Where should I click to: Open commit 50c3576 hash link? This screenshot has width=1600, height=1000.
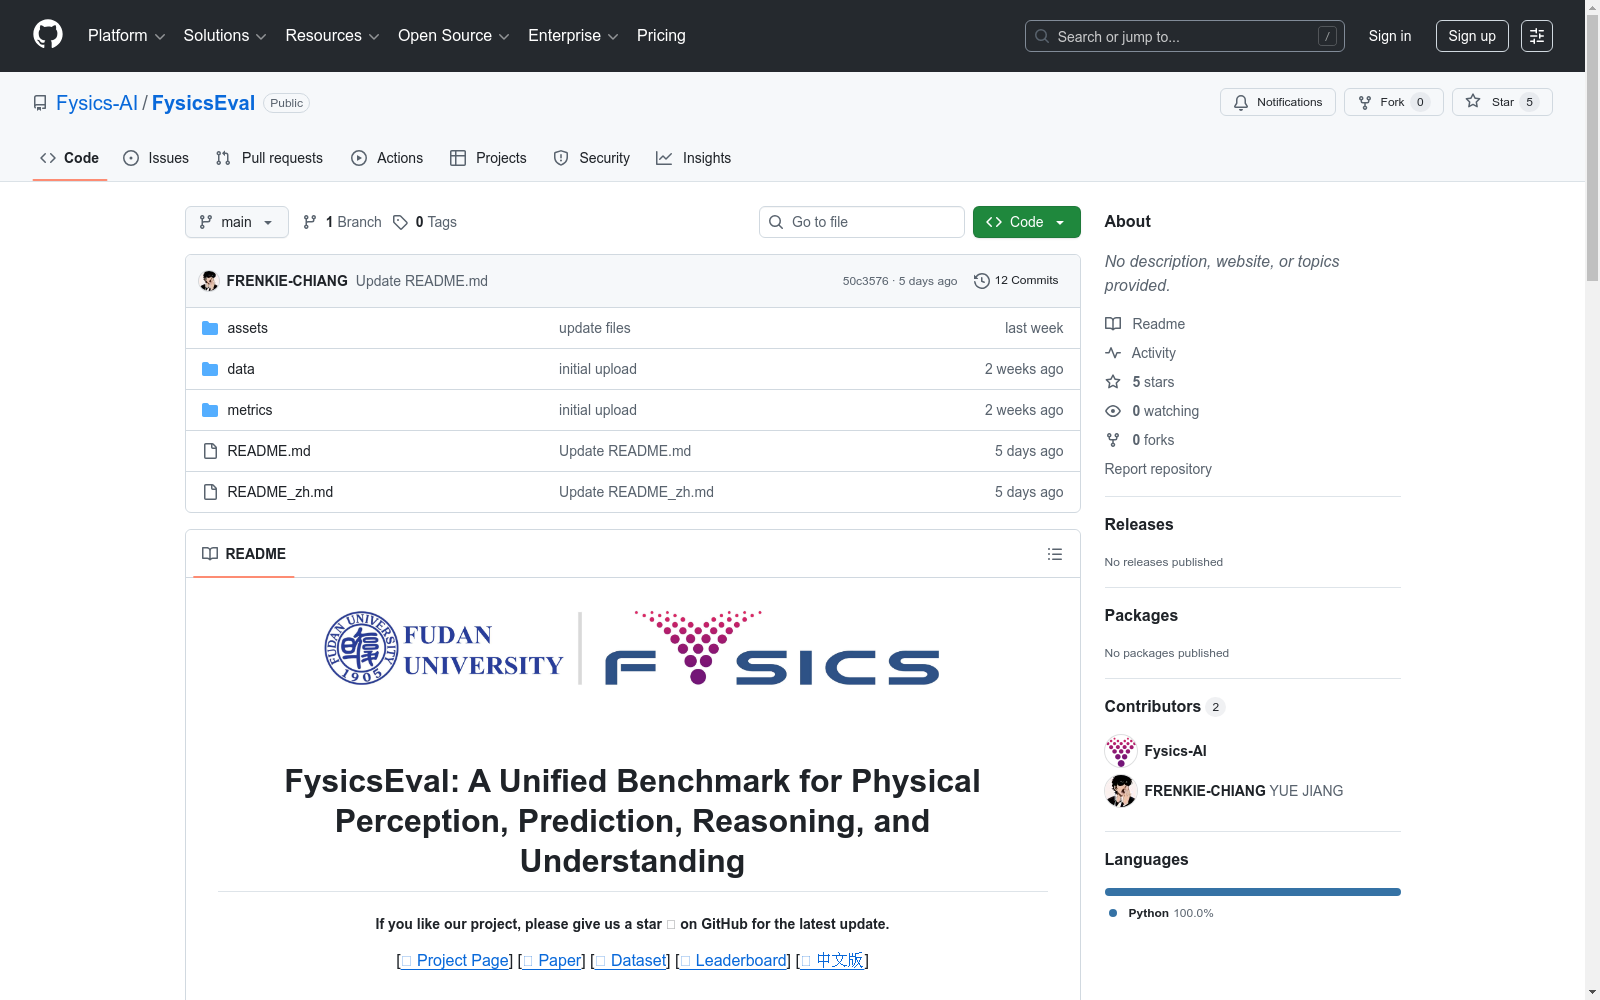pos(865,281)
